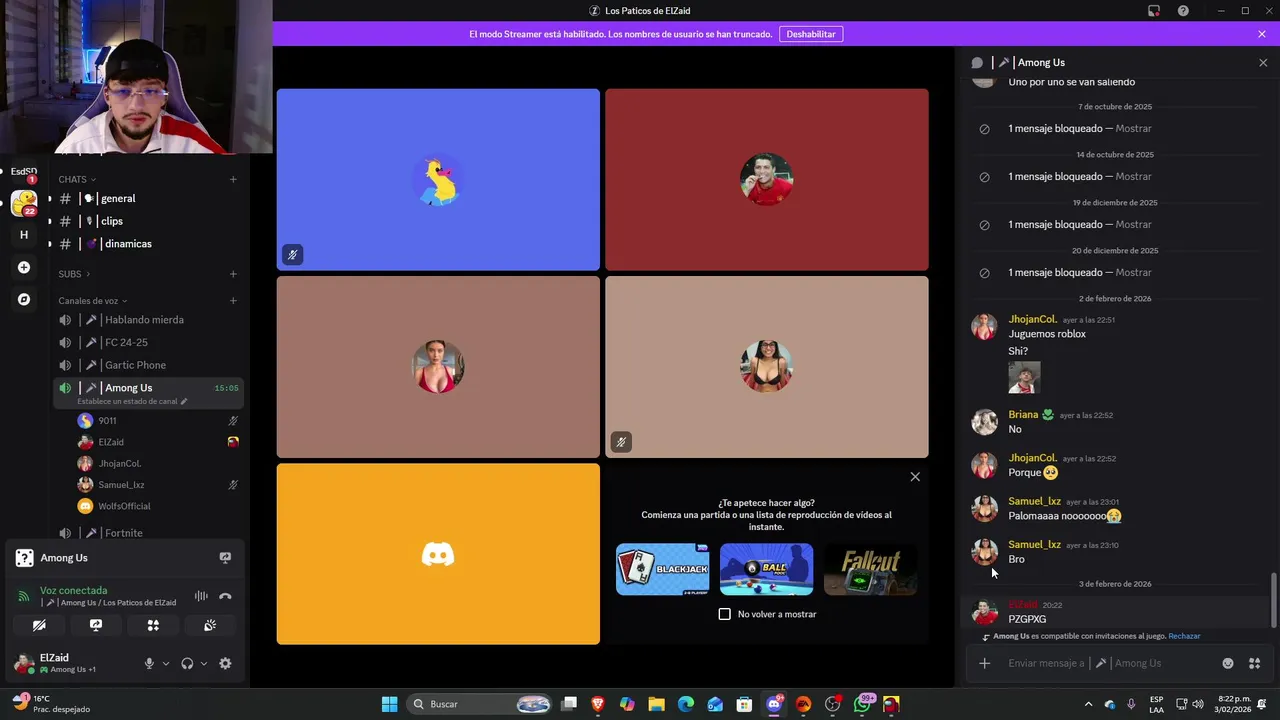Viewport: 1280px width, 720px height.
Task: Click the image attachment under 'Shi?' message
Action: pyautogui.click(x=1024, y=378)
